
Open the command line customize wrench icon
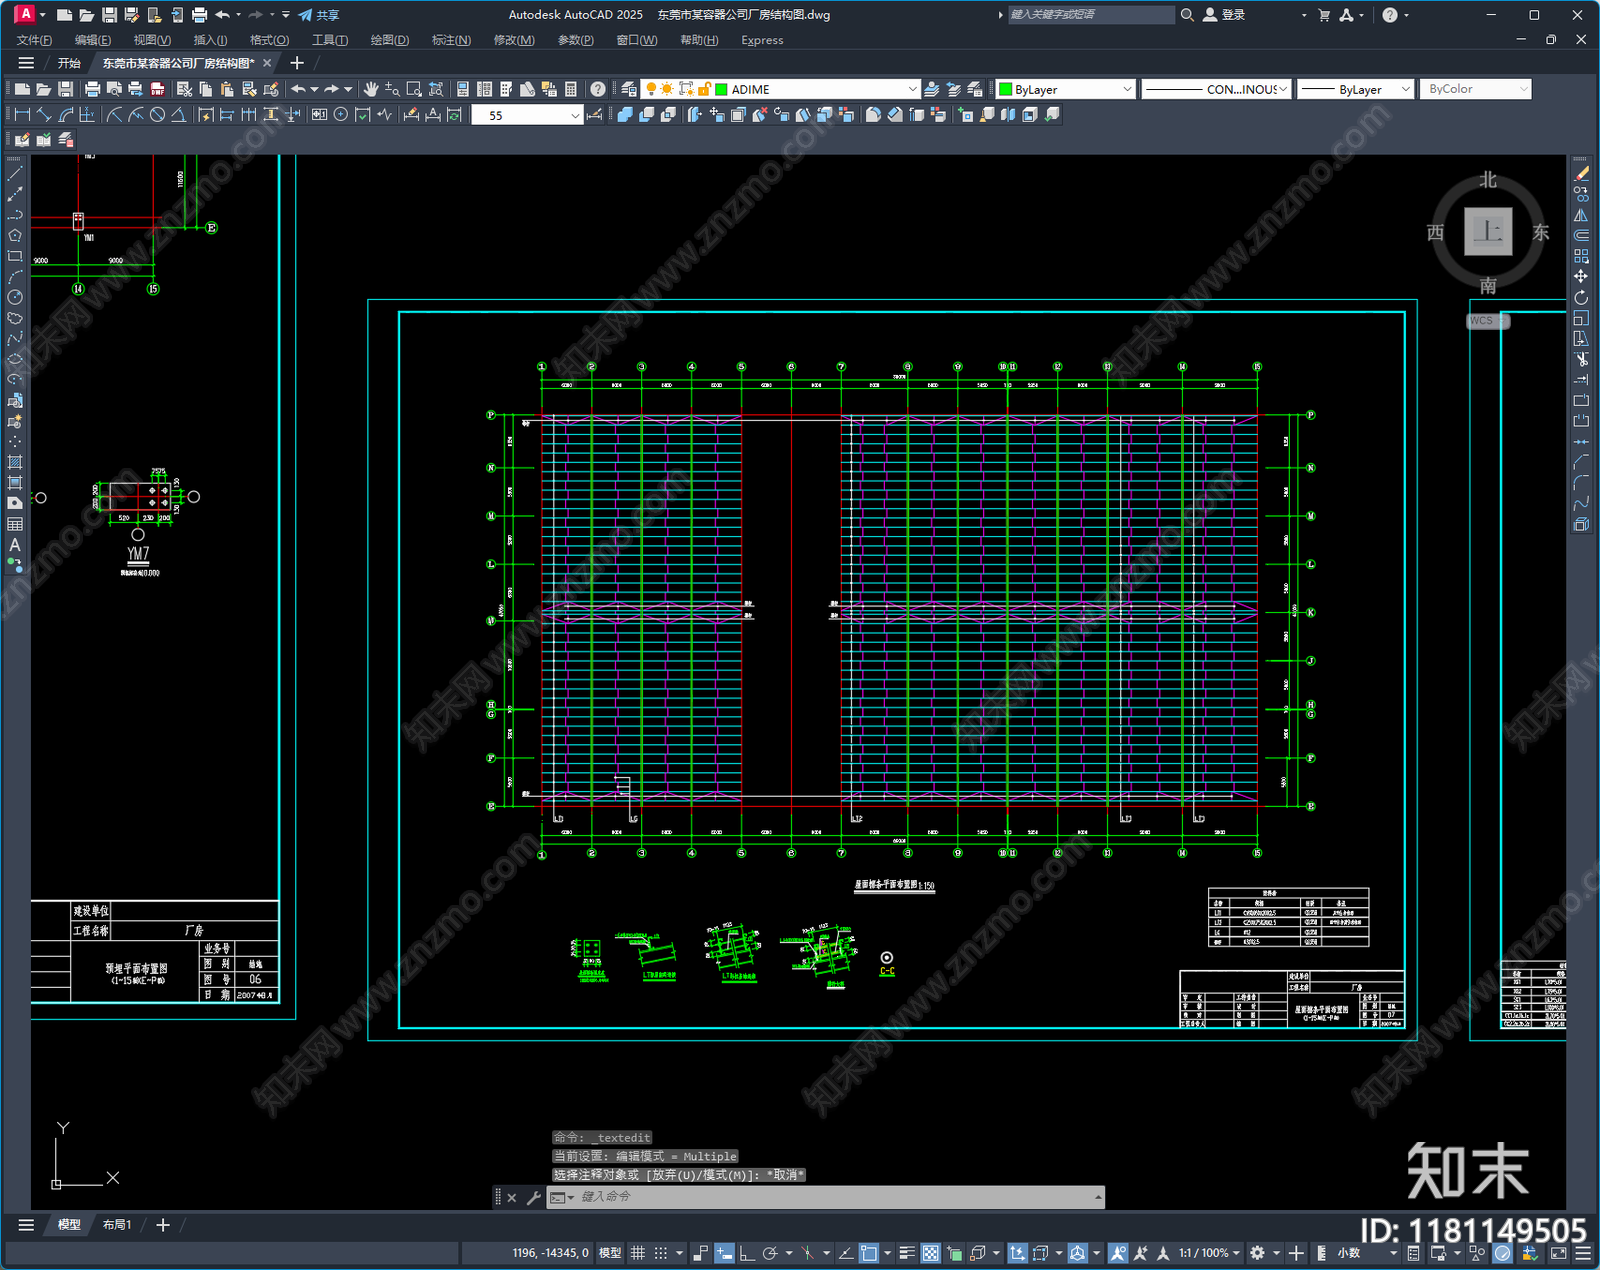533,1197
